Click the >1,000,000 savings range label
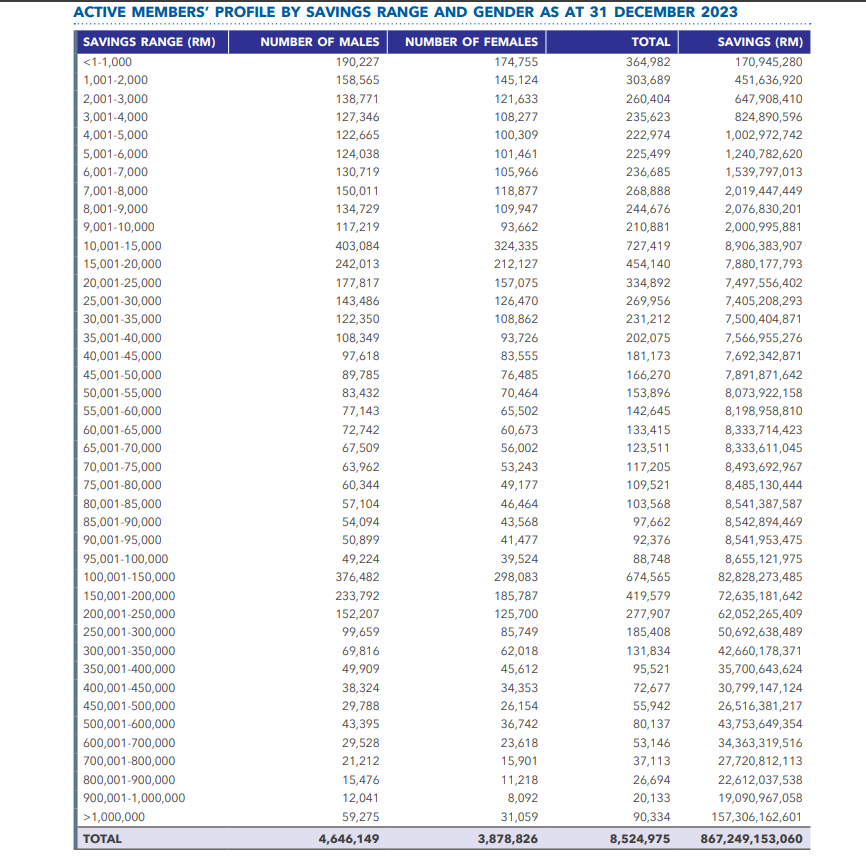The image size is (866, 856). [x=114, y=817]
